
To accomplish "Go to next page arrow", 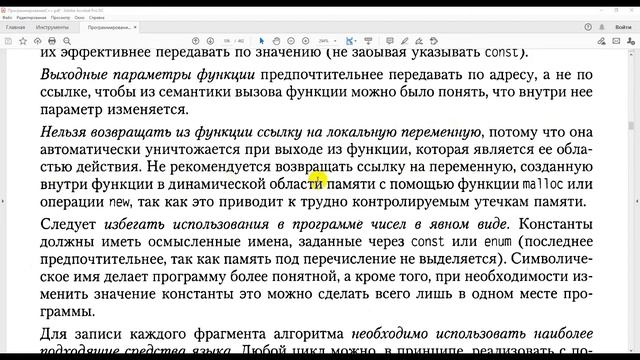I will click(x=210, y=41).
